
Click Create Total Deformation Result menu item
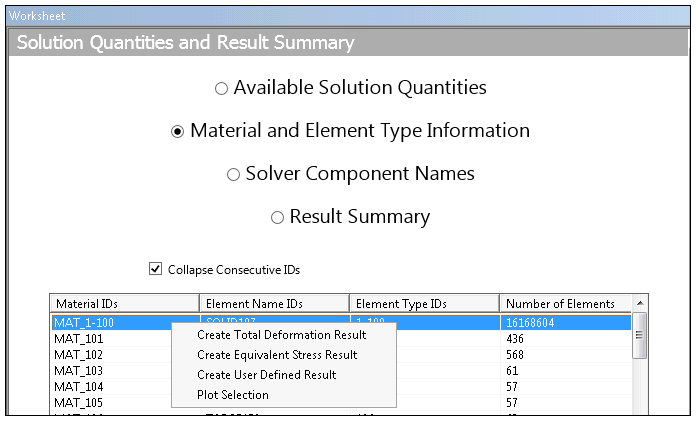[x=281, y=335]
